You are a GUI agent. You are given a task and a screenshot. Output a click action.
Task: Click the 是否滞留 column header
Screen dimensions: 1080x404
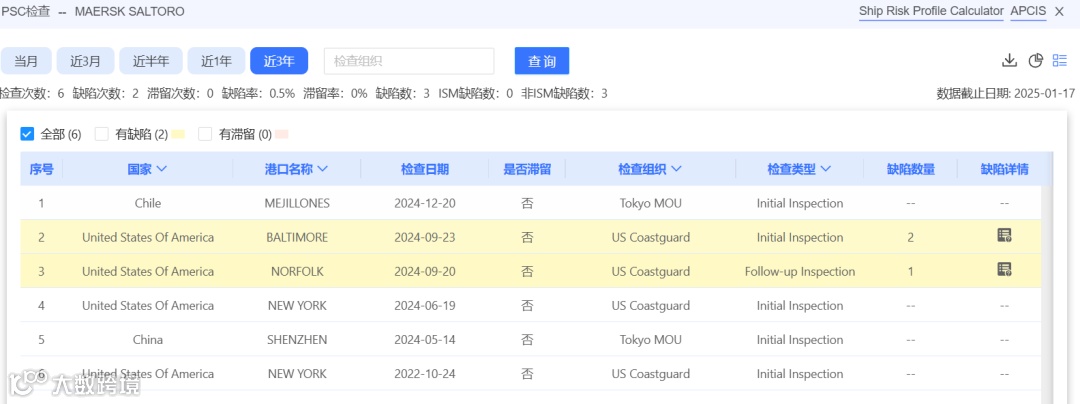[x=527, y=169]
